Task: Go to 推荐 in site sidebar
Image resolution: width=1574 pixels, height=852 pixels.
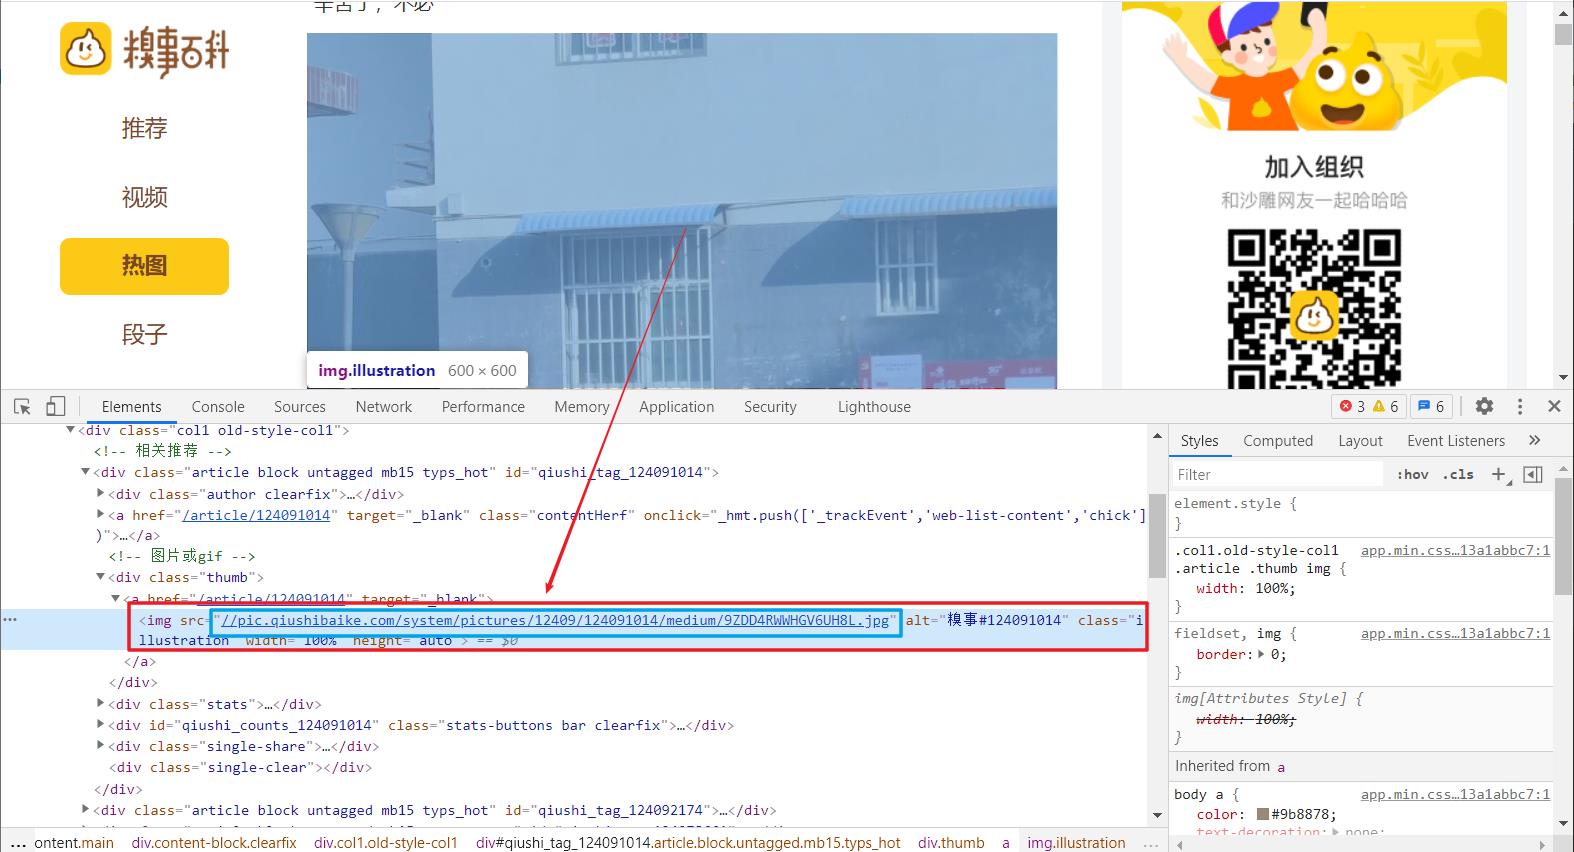Action: [145, 128]
